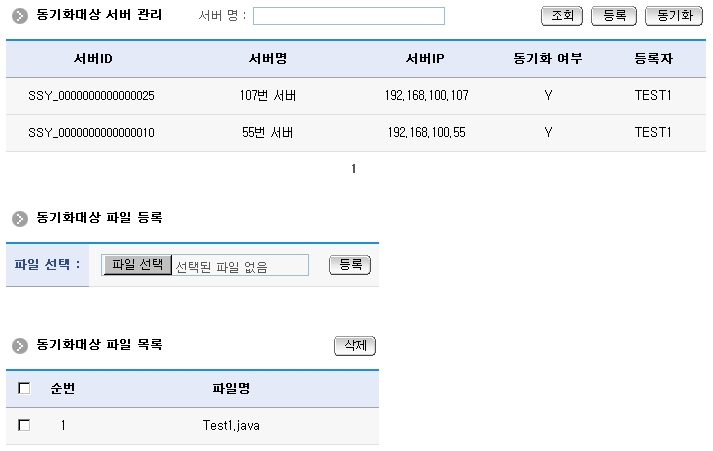
Task: Click the 동기화 sync button
Action: pos(675,16)
